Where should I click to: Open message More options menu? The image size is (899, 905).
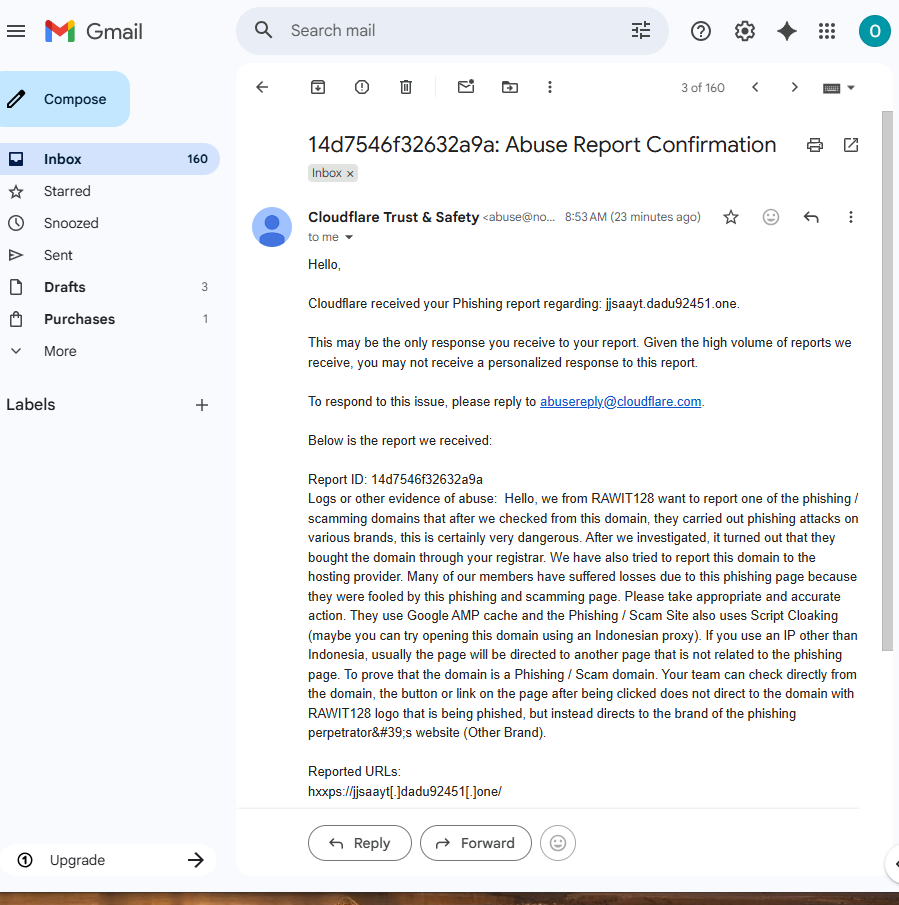click(x=851, y=217)
